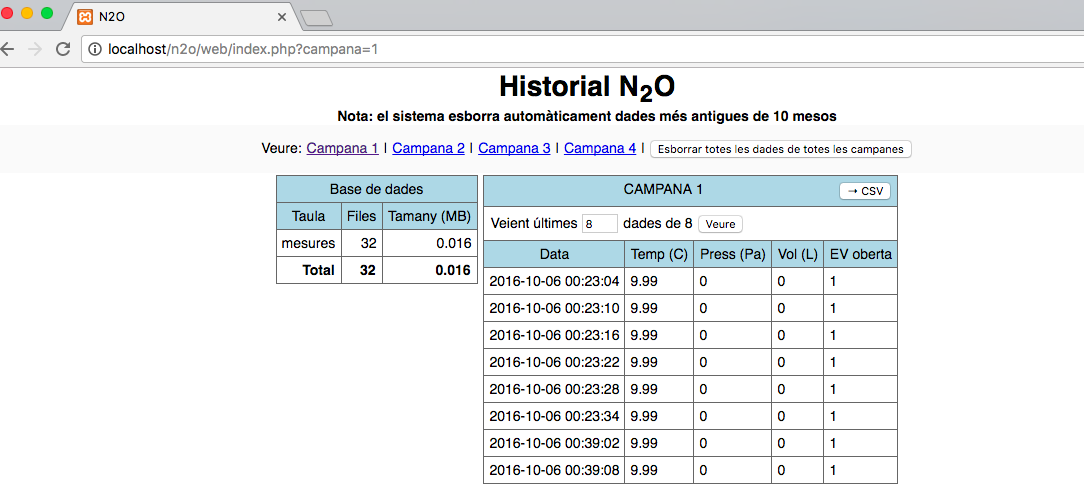Click the Base de dades header
Viewport: 1084px width, 503px height.
377,189
